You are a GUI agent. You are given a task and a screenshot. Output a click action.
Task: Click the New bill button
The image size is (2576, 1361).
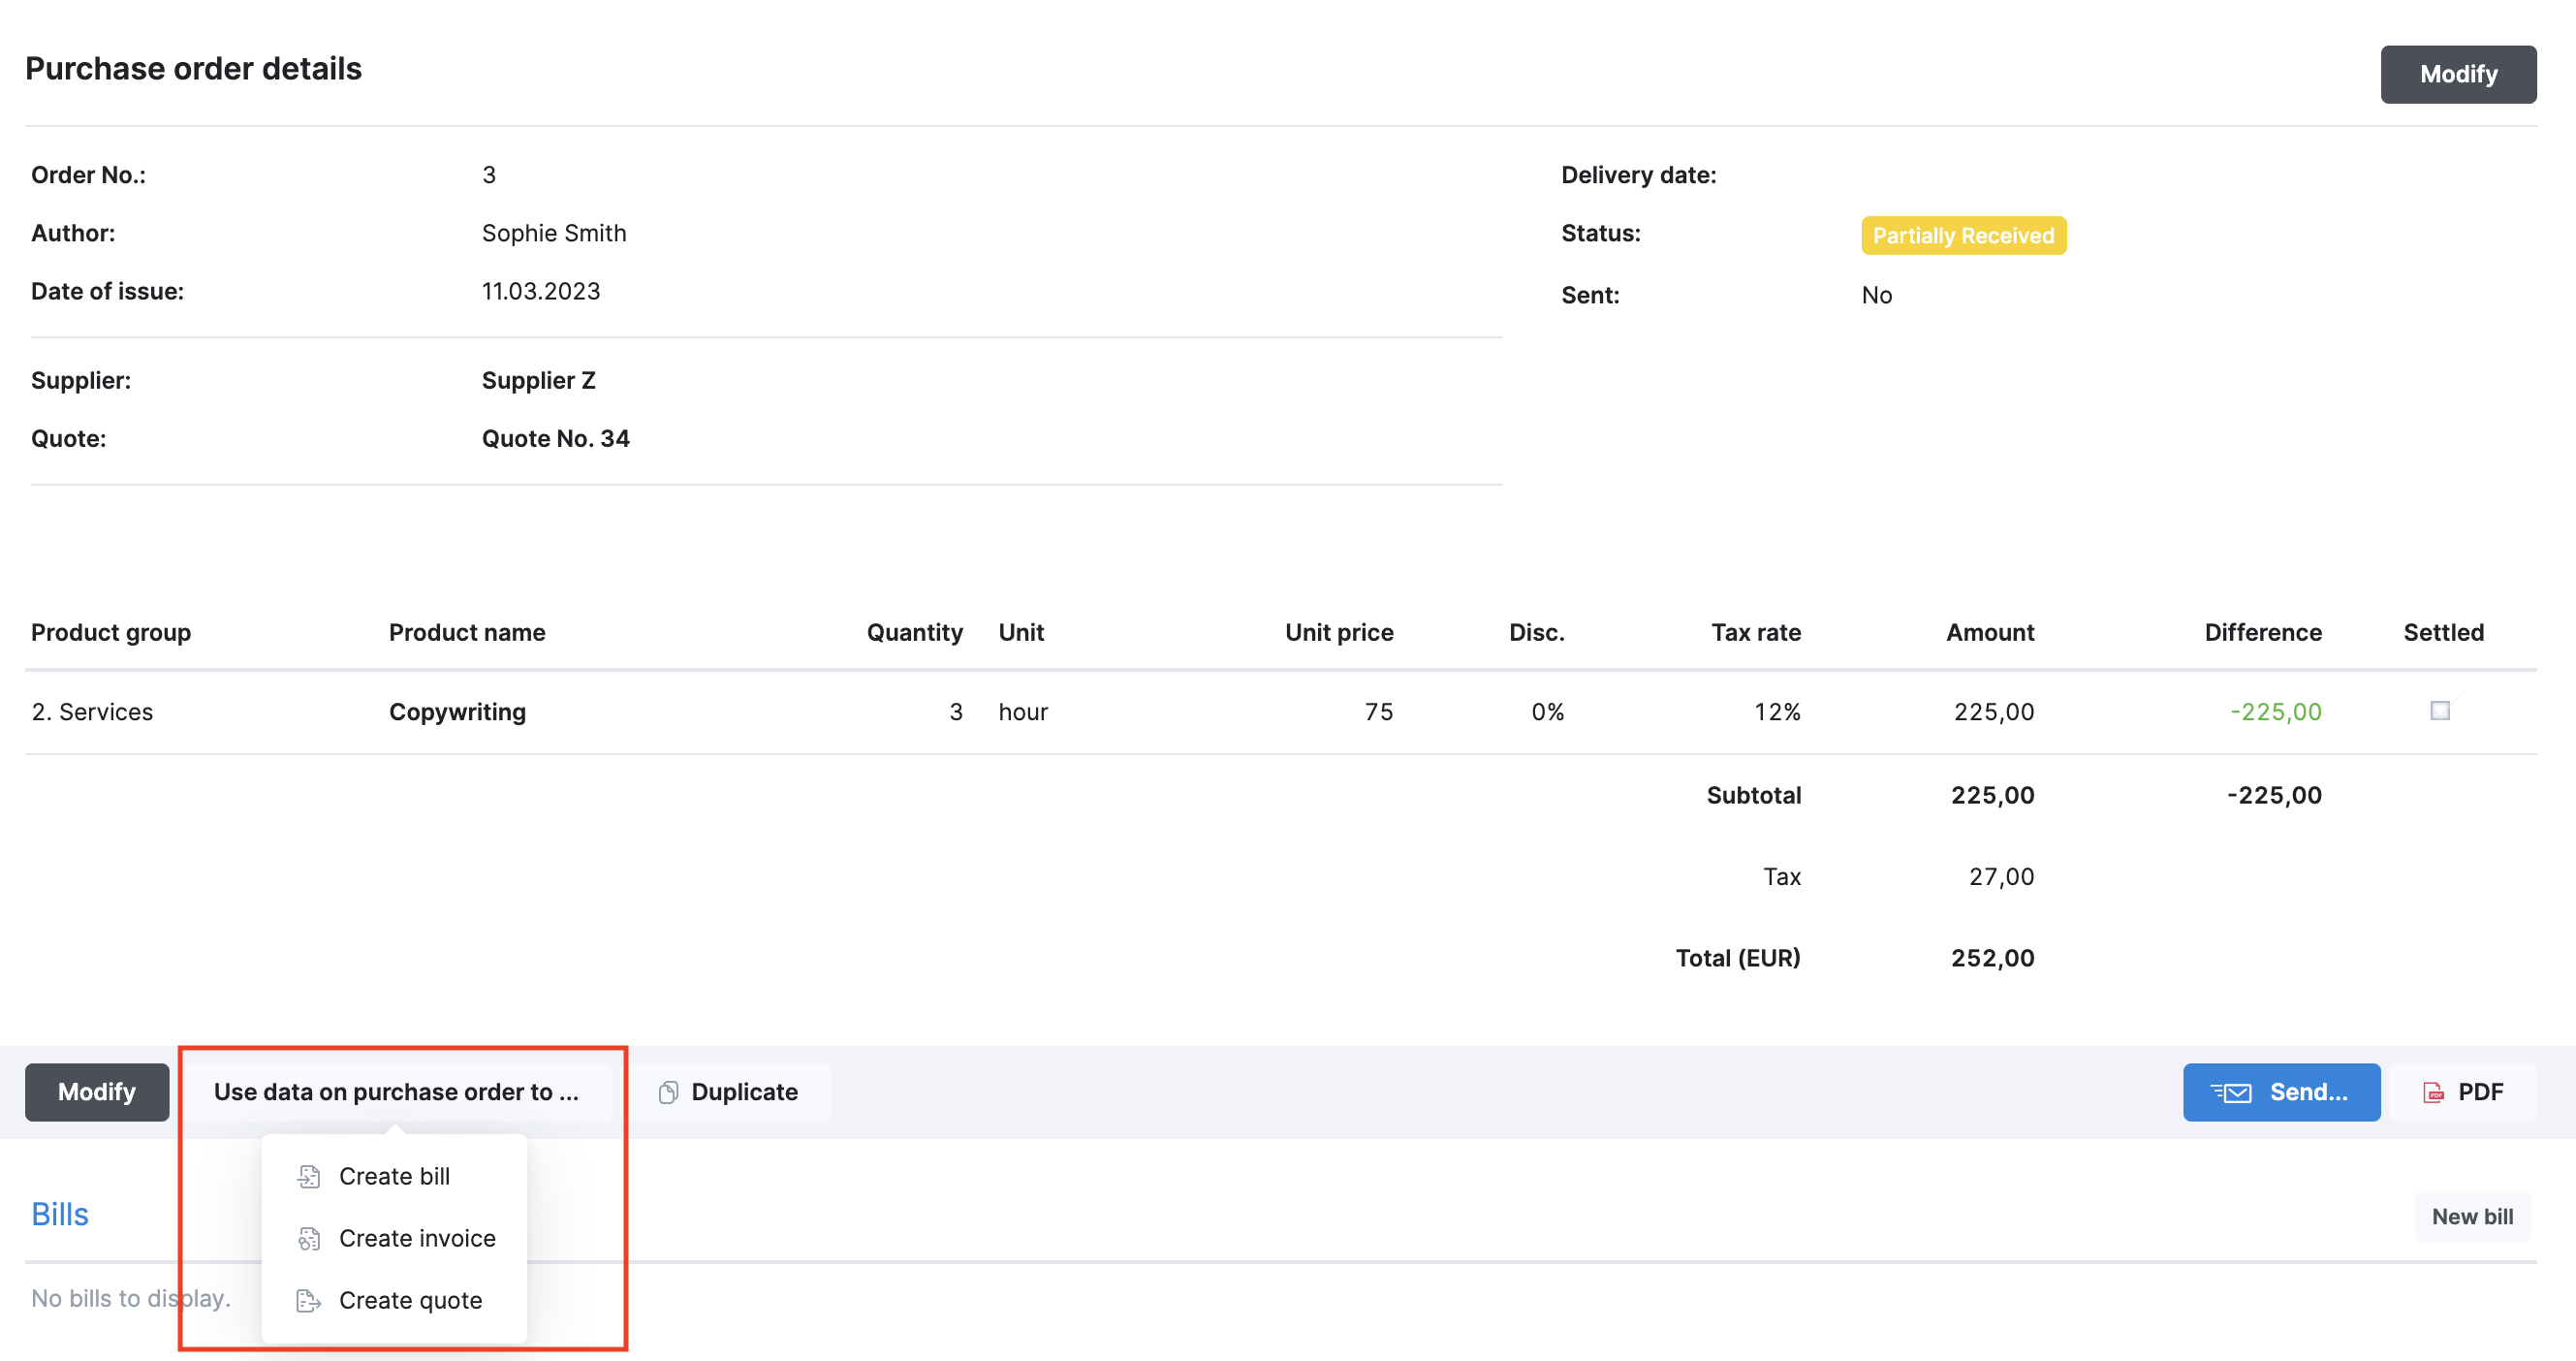pos(2472,1216)
